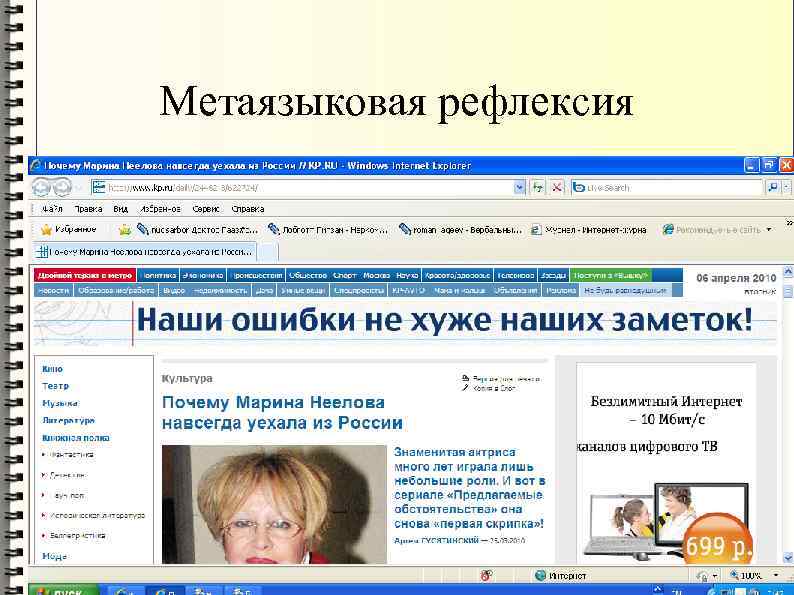Click the Add to Favorites bar icon
Screen dimensions: 794x595
pyautogui.click(x=125, y=230)
